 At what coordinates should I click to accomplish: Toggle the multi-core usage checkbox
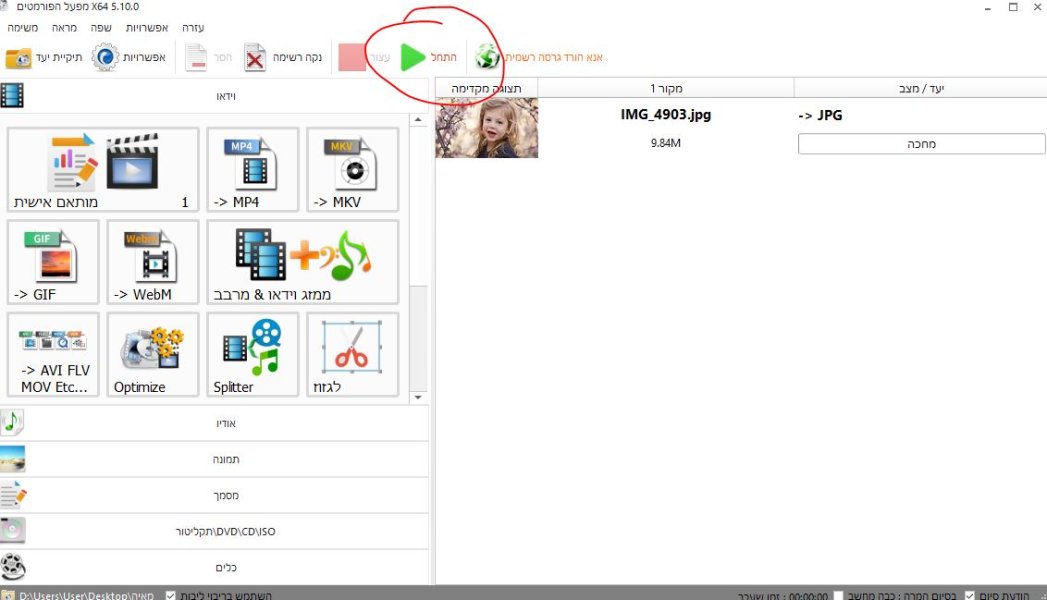pos(171,595)
